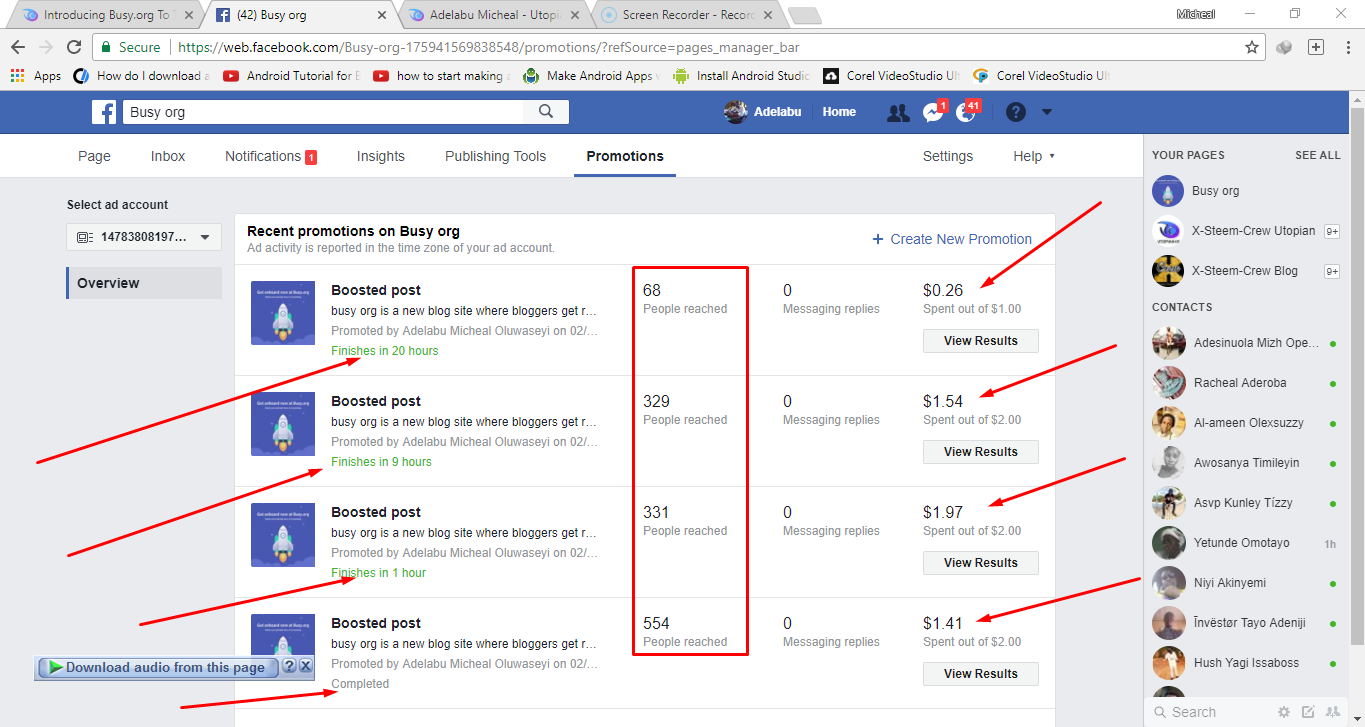Click the create group icon in chat bar
Viewport: 1365px width, 727px height.
coord(1332,712)
